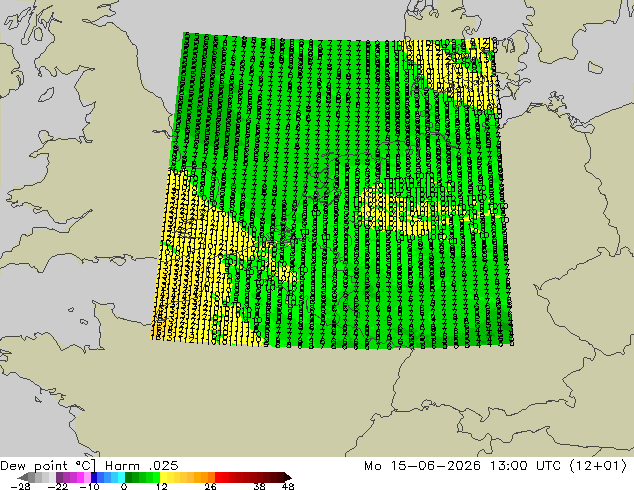Click the '12' legend value
Image resolution: width=634 pixels, height=490 pixels.
coord(162,486)
